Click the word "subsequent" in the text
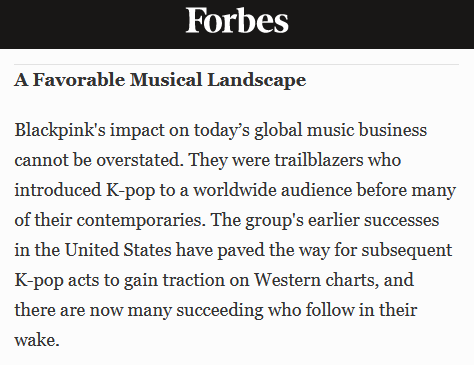This screenshot has height=365, width=474. pos(407,250)
